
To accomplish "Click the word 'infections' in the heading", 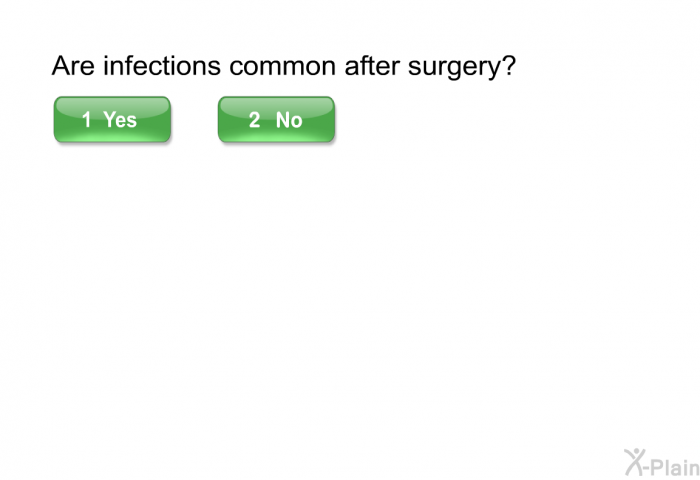I will tap(162, 66).
